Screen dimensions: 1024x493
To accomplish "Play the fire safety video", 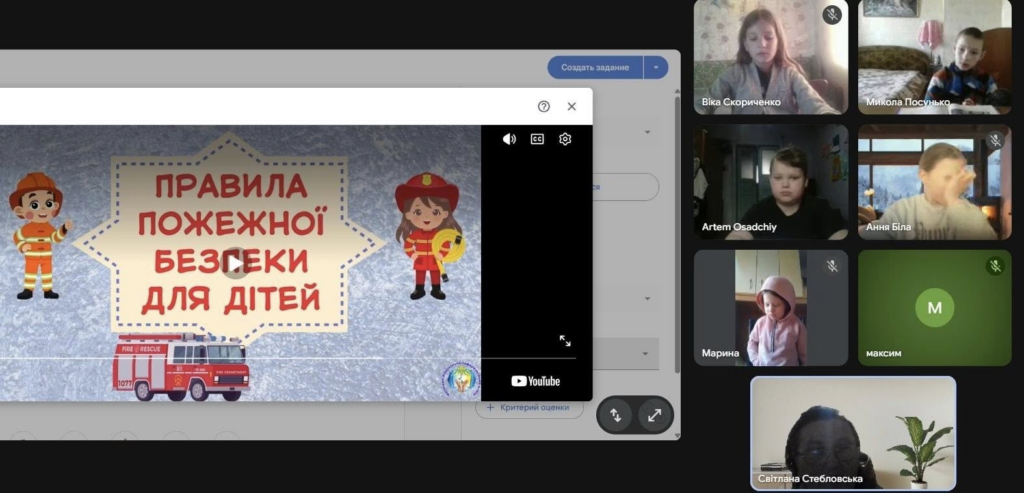I will click(235, 263).
